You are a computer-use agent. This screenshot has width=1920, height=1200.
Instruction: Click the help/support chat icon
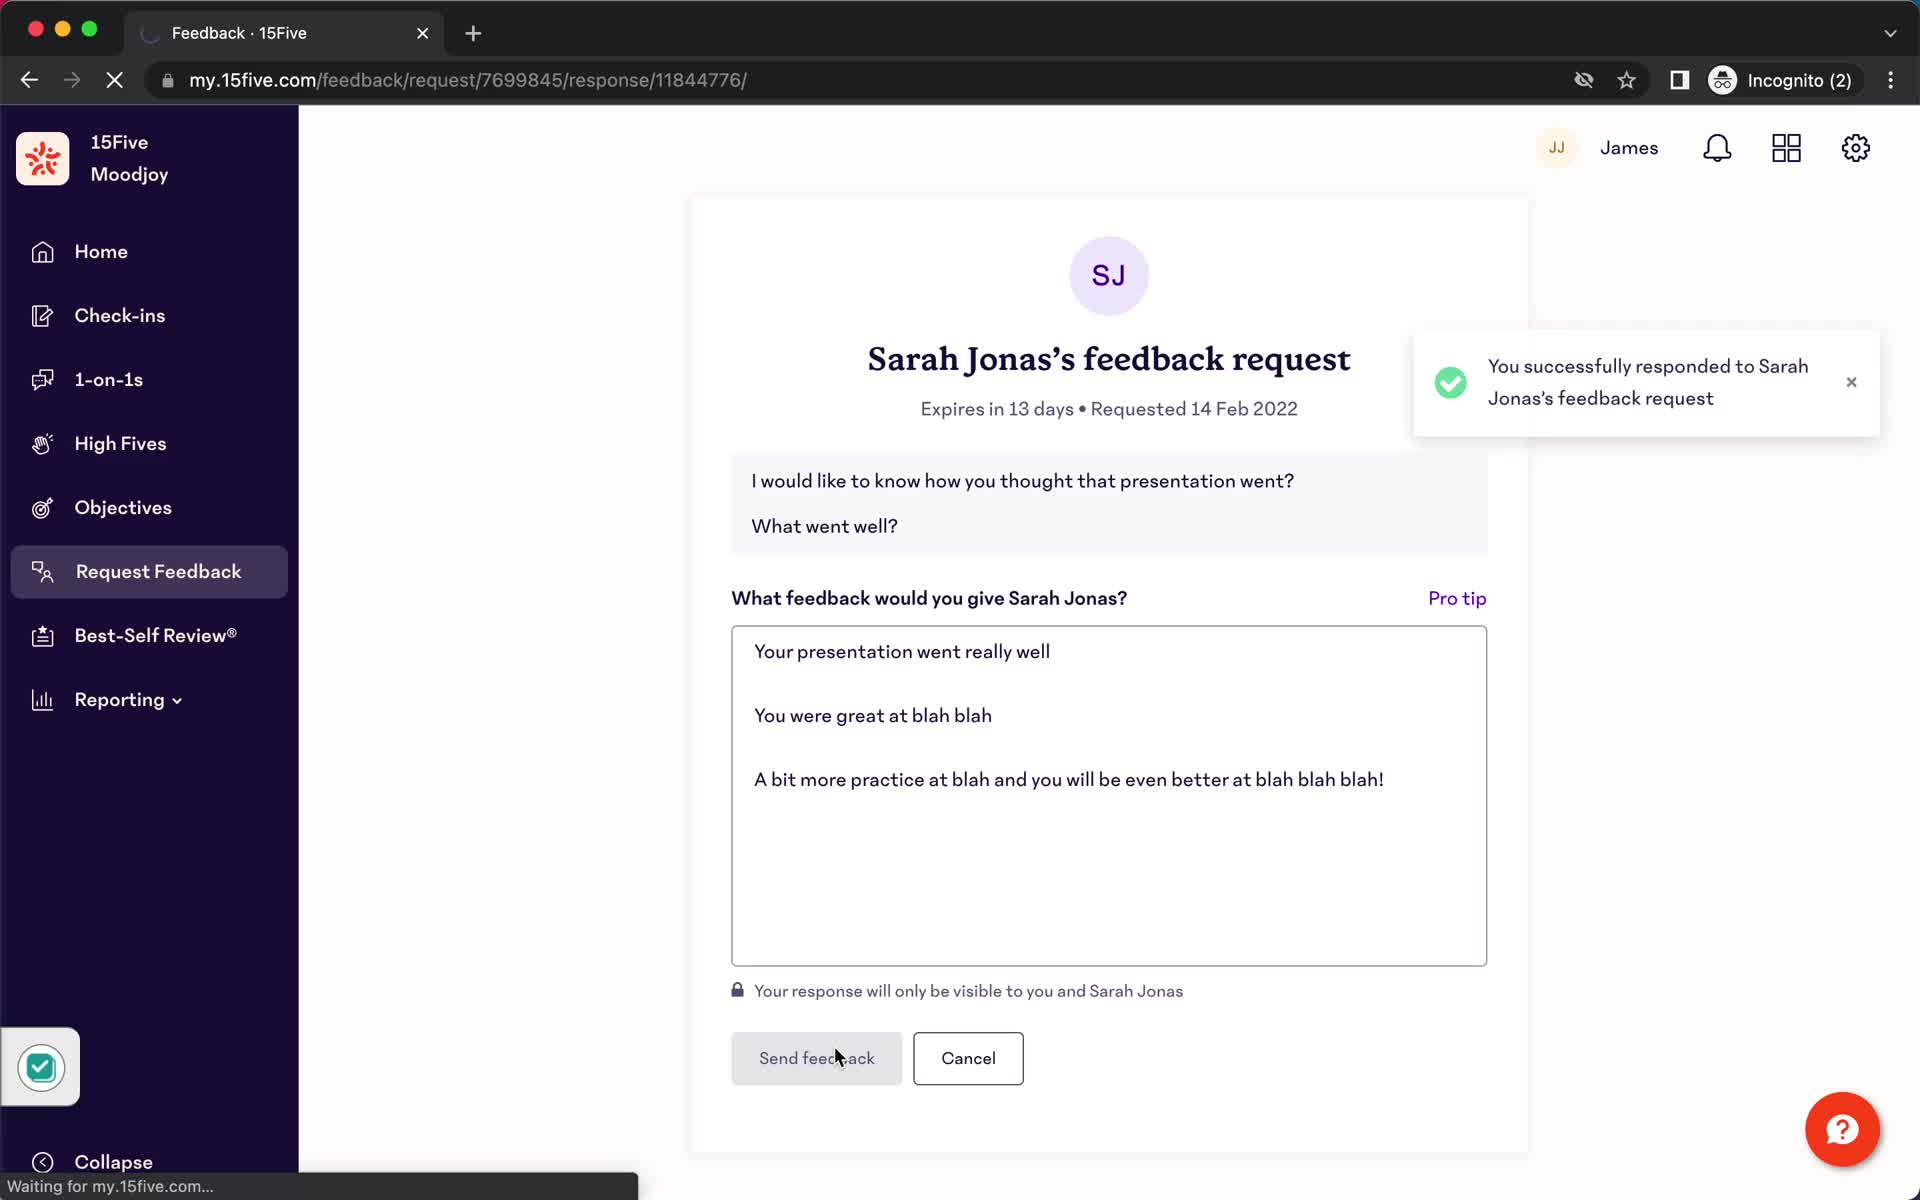[x=1843, y=1129]
